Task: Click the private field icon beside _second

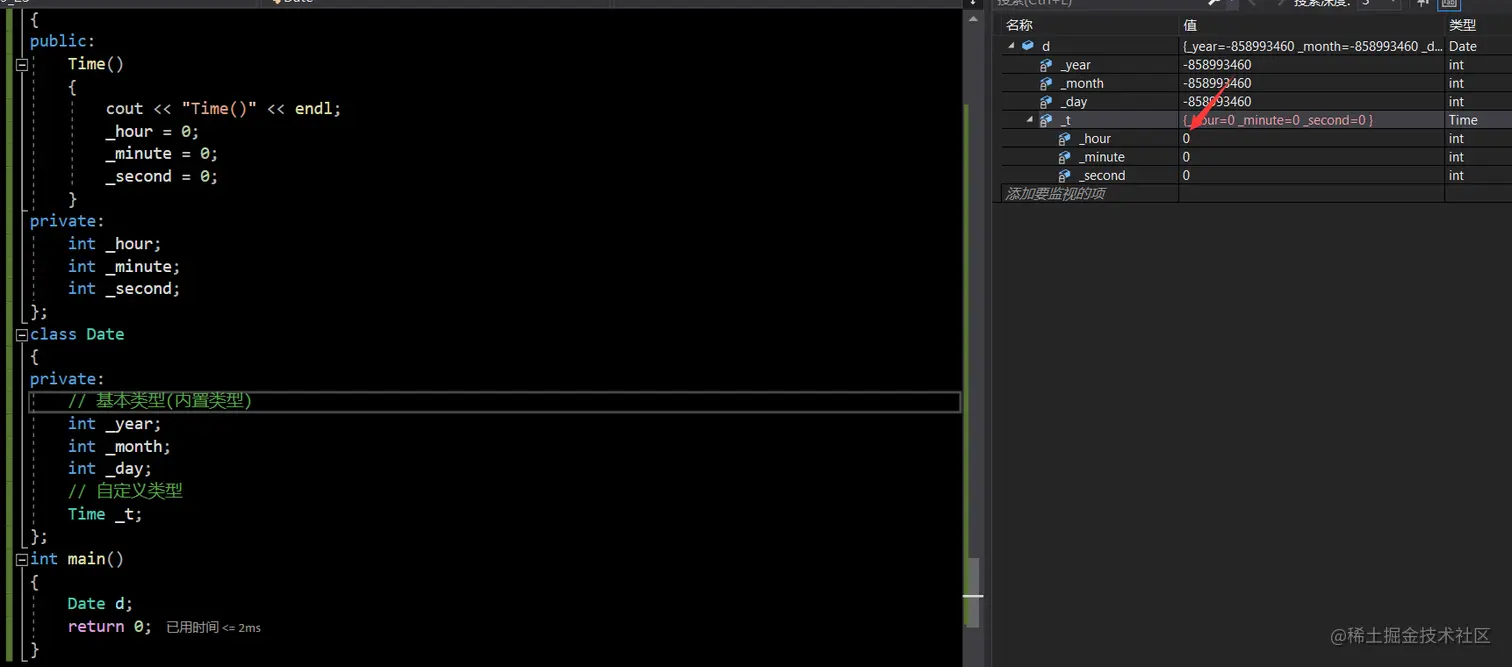Action: [x=1065, y=175]
